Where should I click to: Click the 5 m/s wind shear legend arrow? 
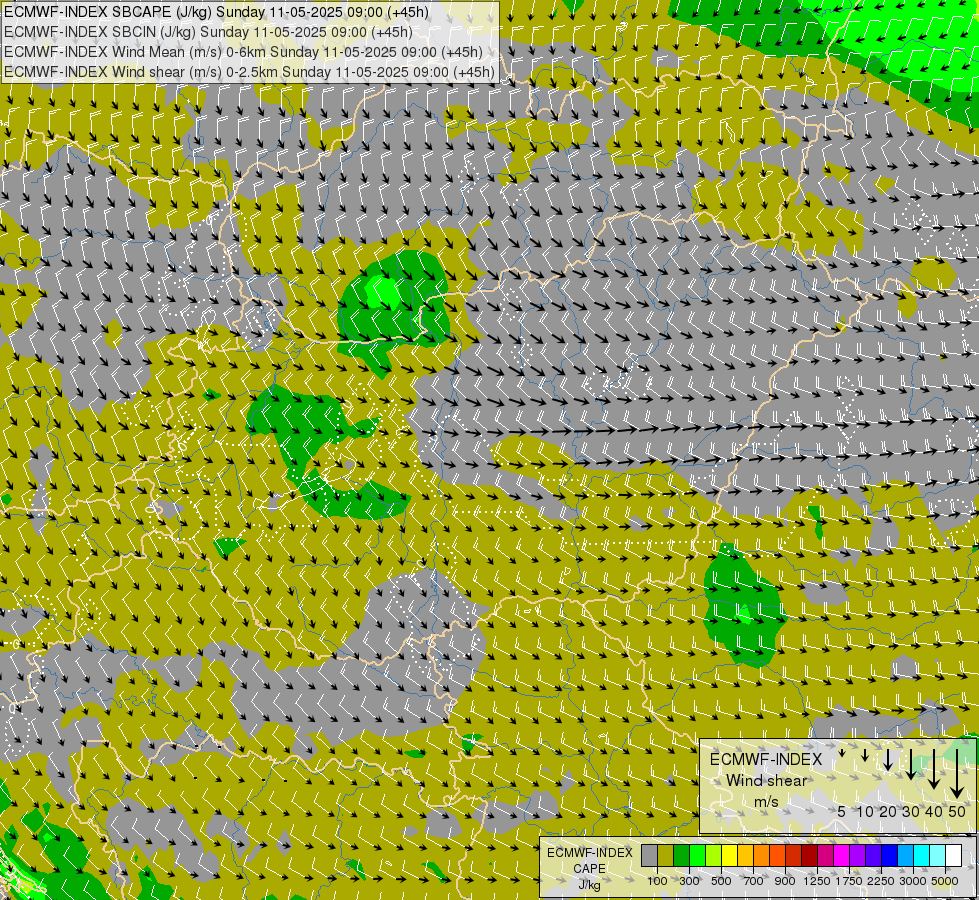(x=842, y=753)
